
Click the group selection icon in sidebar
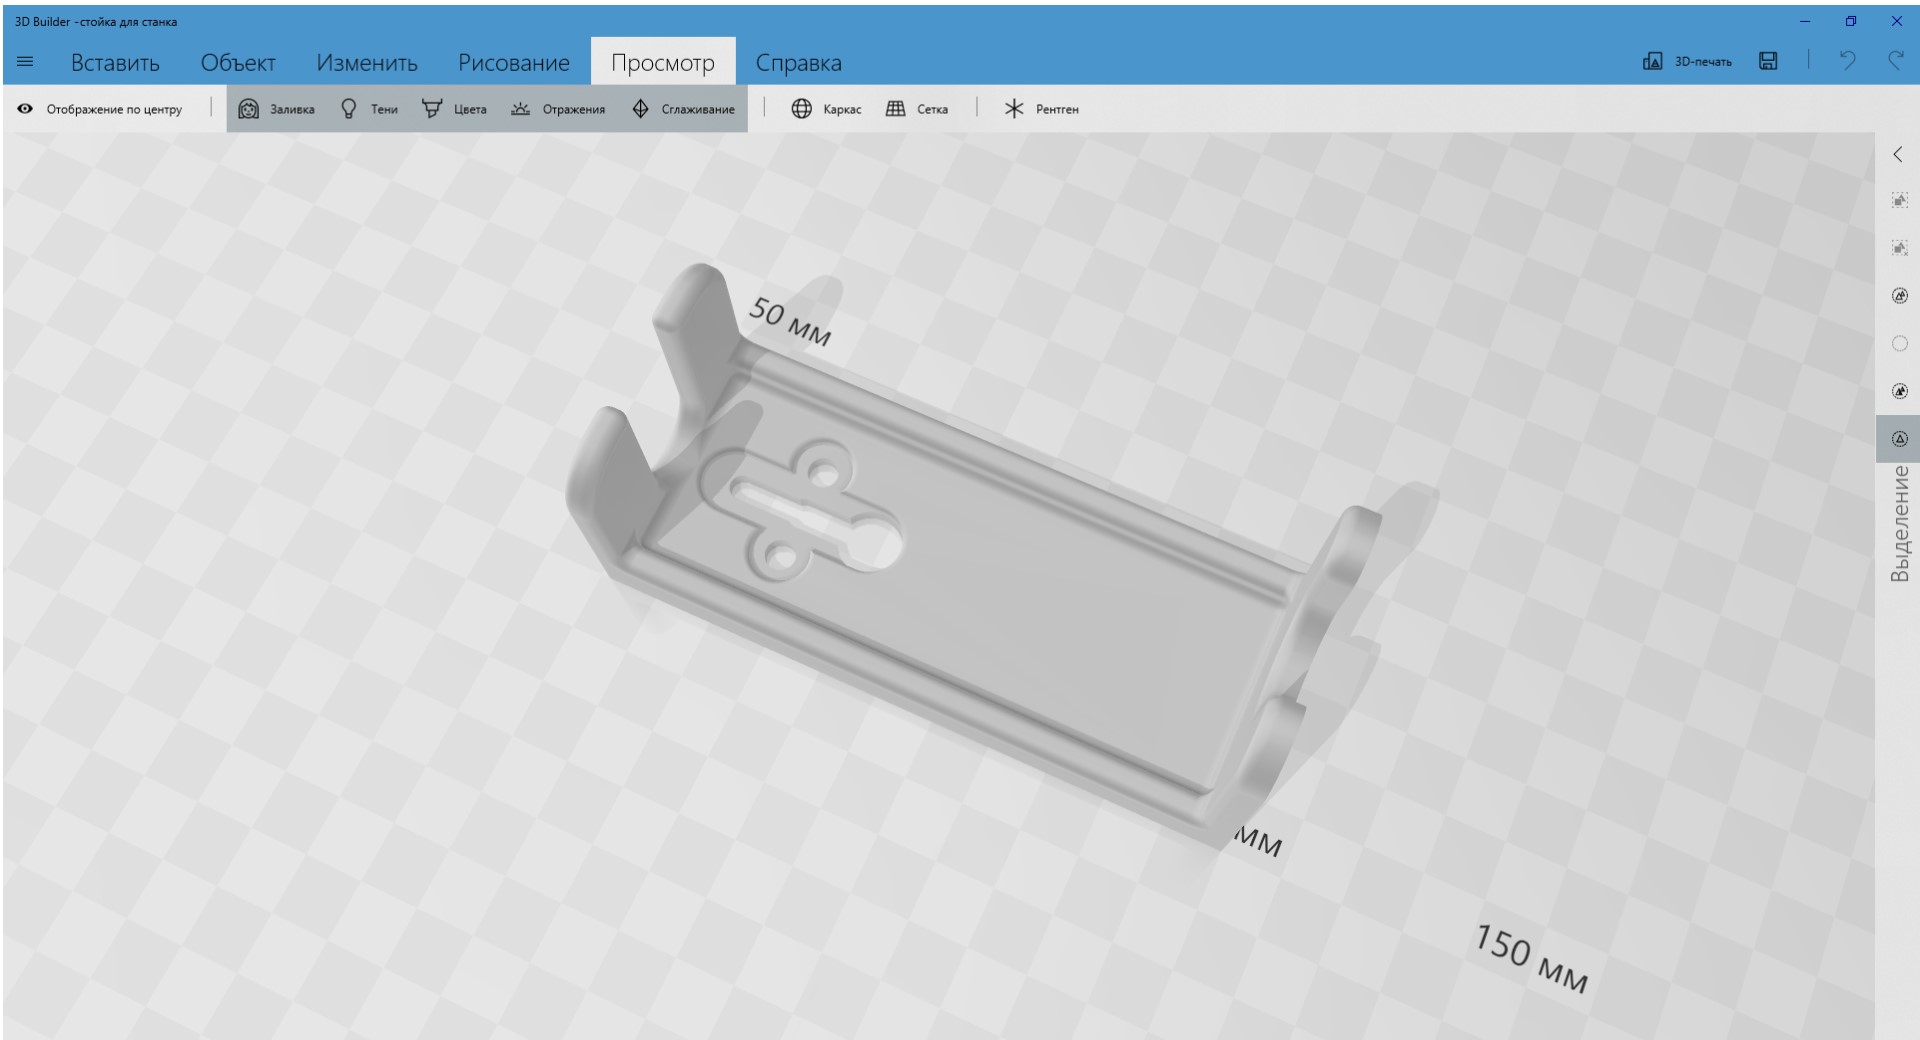pyautogui.click(x=1899, y=201)
